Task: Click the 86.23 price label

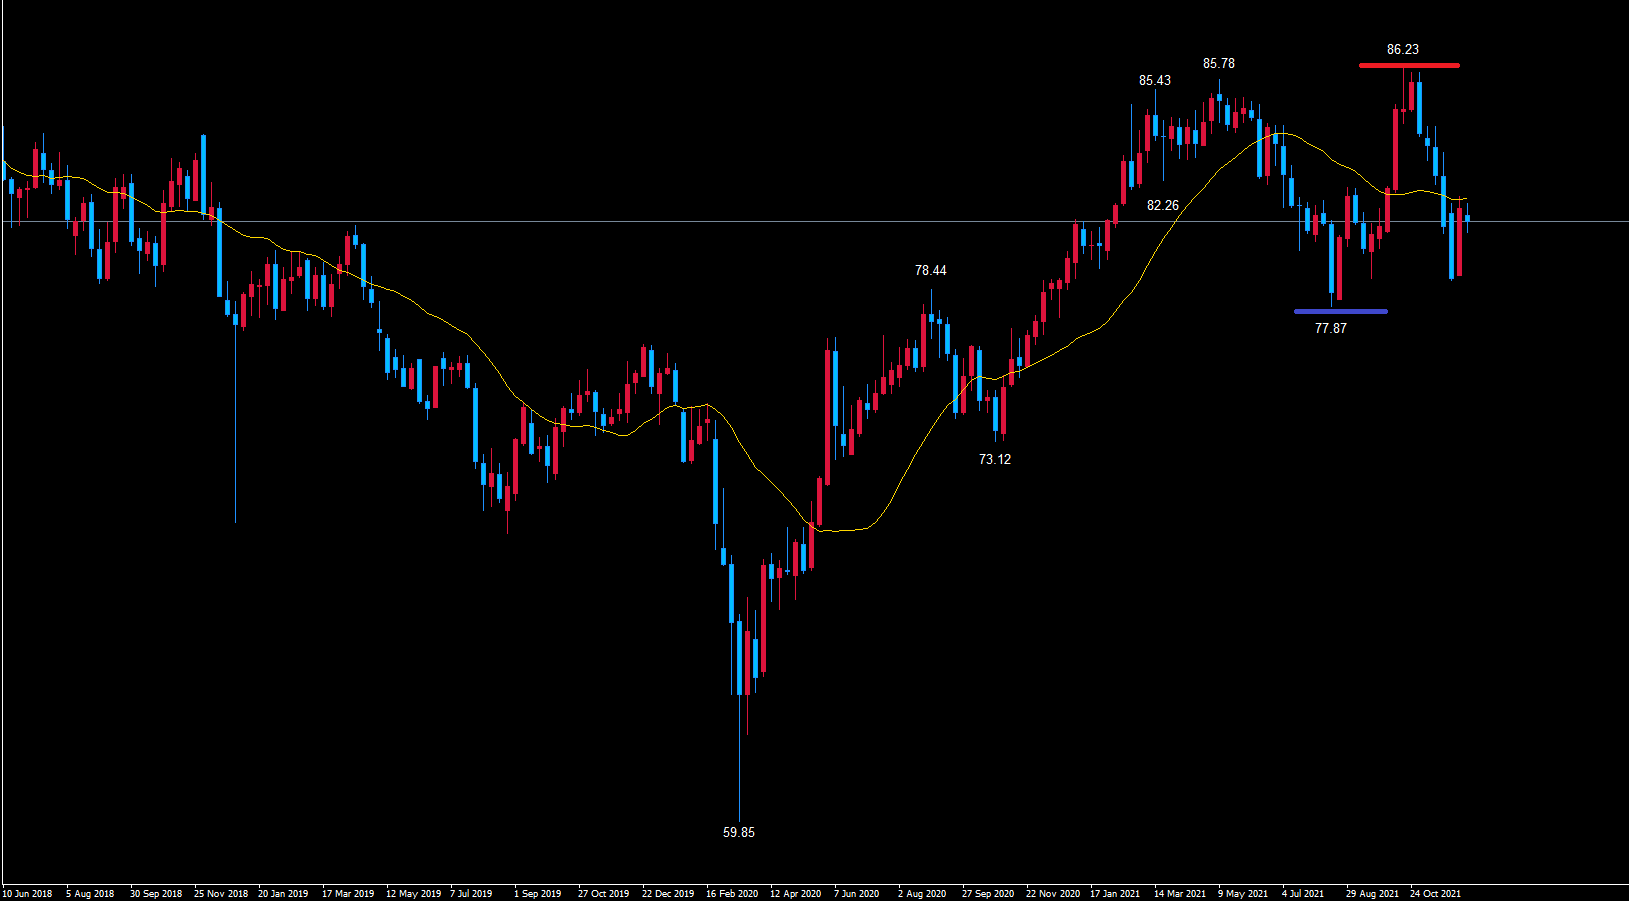Action: 1402,49
